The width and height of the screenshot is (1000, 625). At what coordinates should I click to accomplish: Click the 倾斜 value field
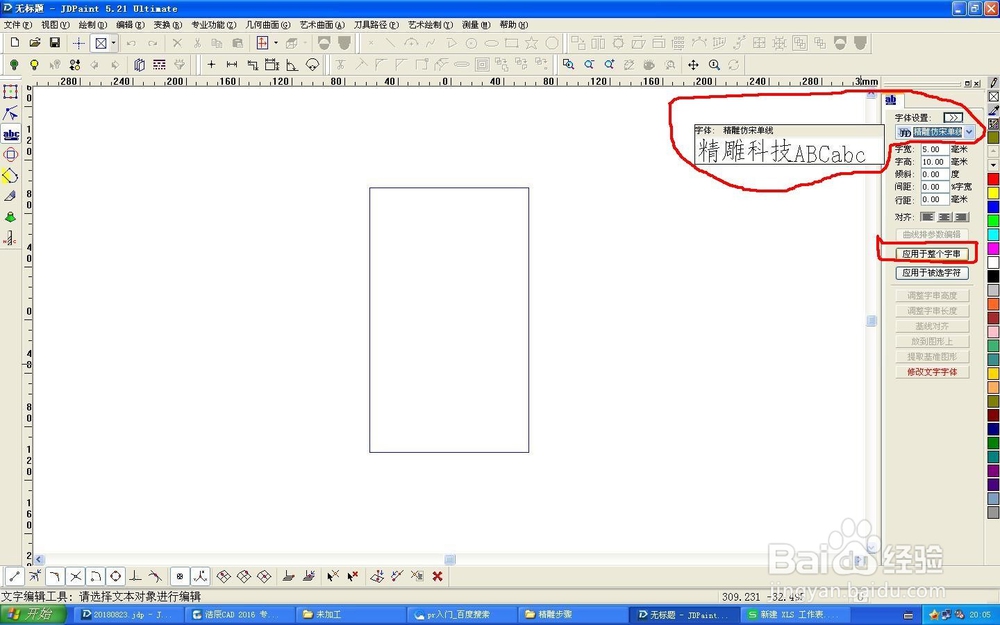(x=934, y=174)
